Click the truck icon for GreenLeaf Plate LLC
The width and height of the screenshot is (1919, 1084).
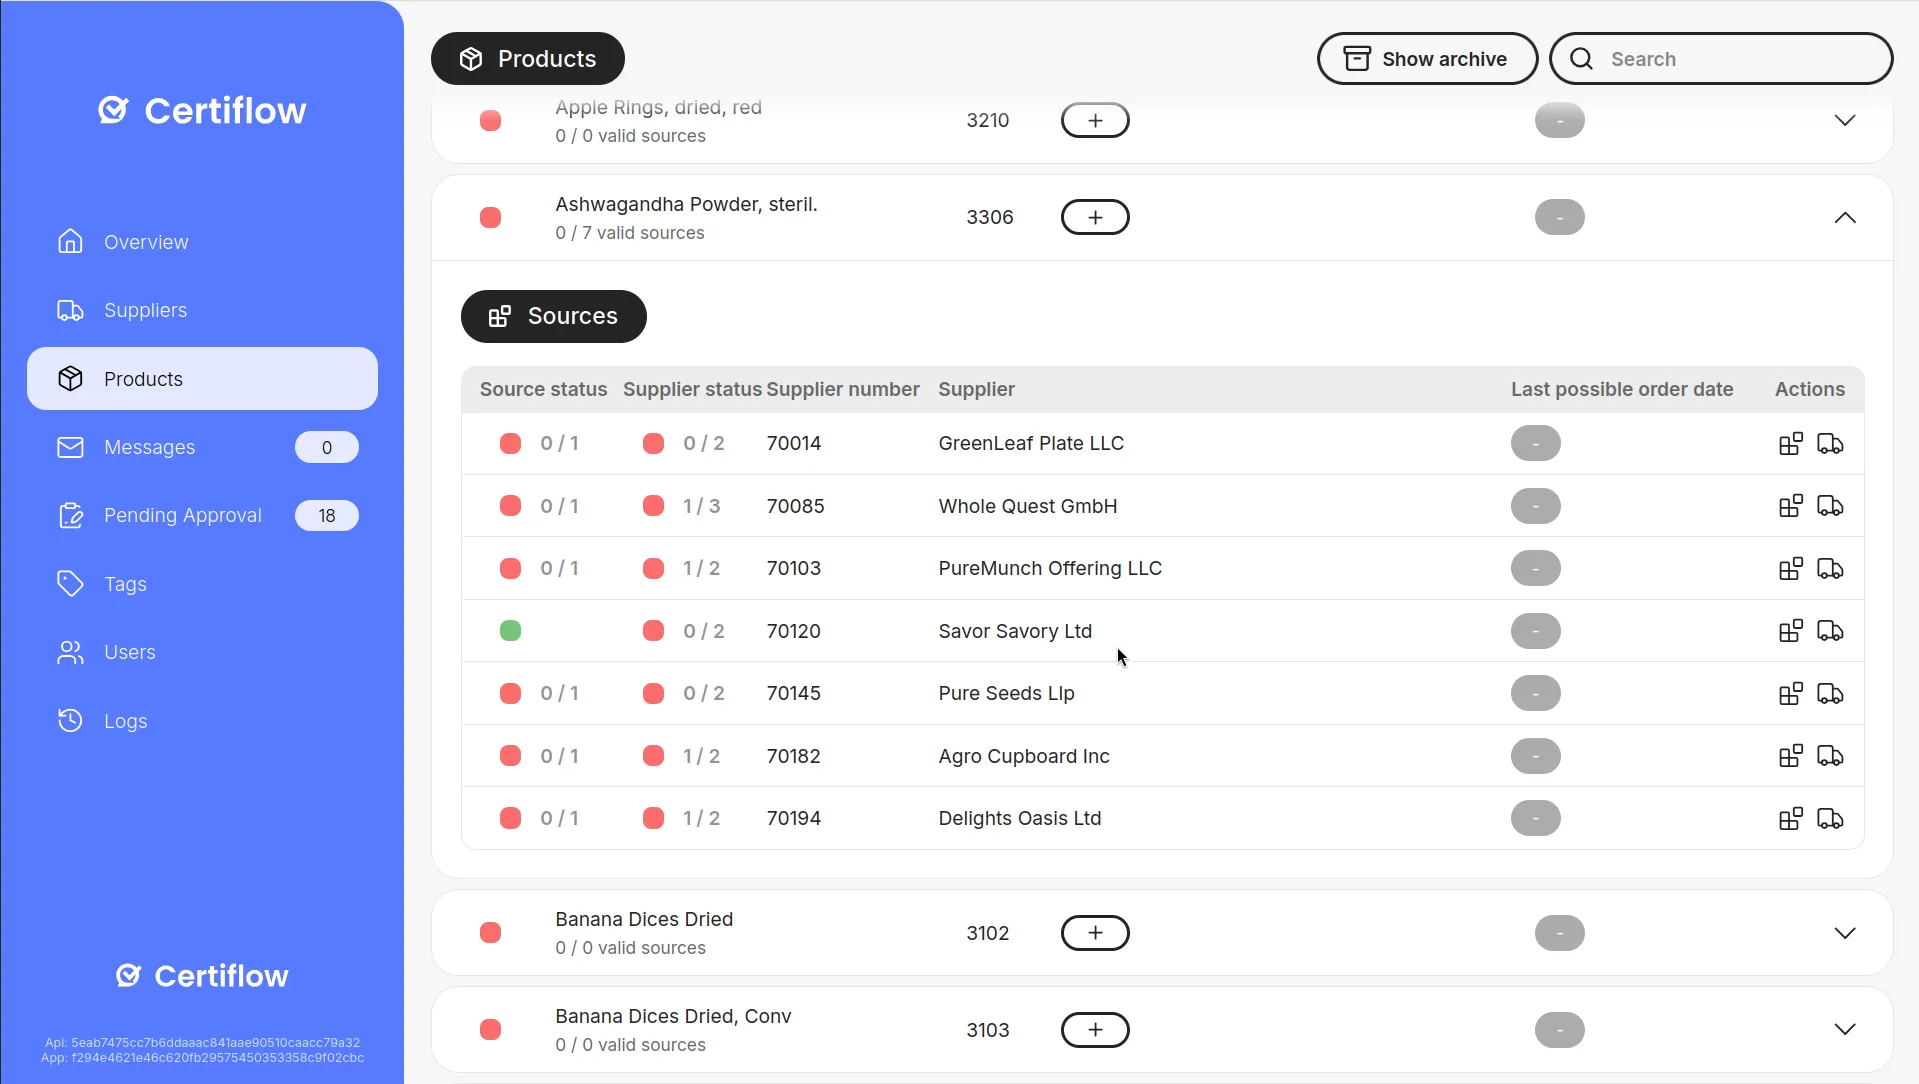point(1830,443)
